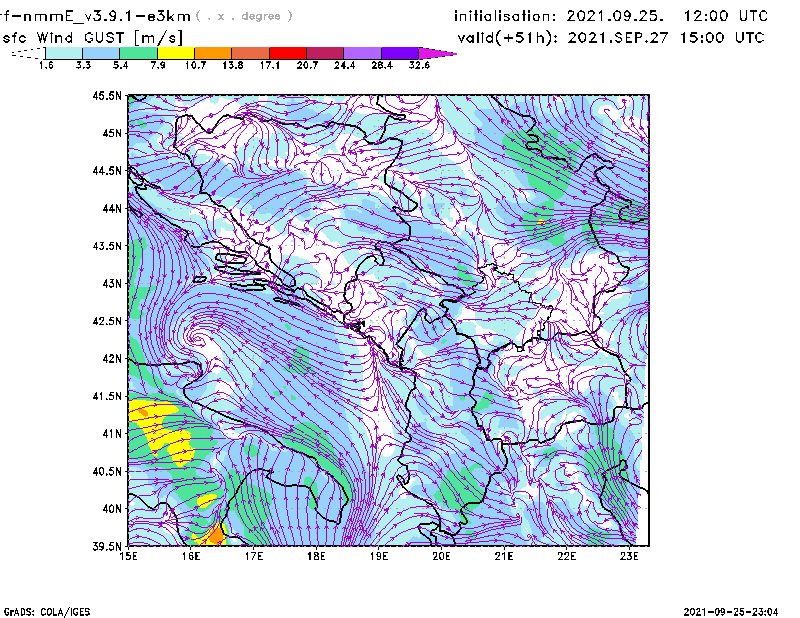Click the violet 28.4–32.6 legend swatch
800x618 pixels.
pos(400,53)
